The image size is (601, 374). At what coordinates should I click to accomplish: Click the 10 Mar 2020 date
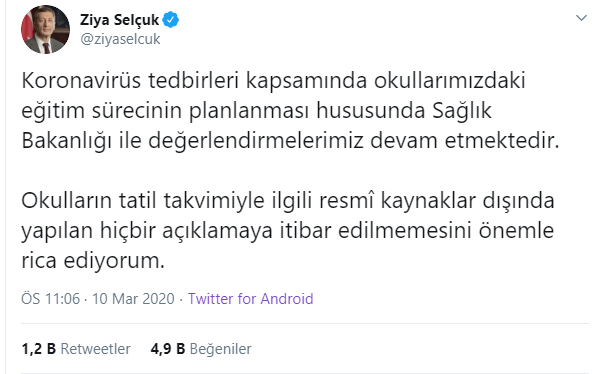click(x=133, y=299)
